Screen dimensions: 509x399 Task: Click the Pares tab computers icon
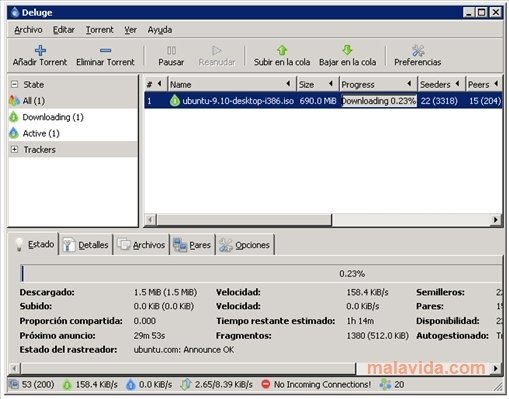[x=180, y=245]
